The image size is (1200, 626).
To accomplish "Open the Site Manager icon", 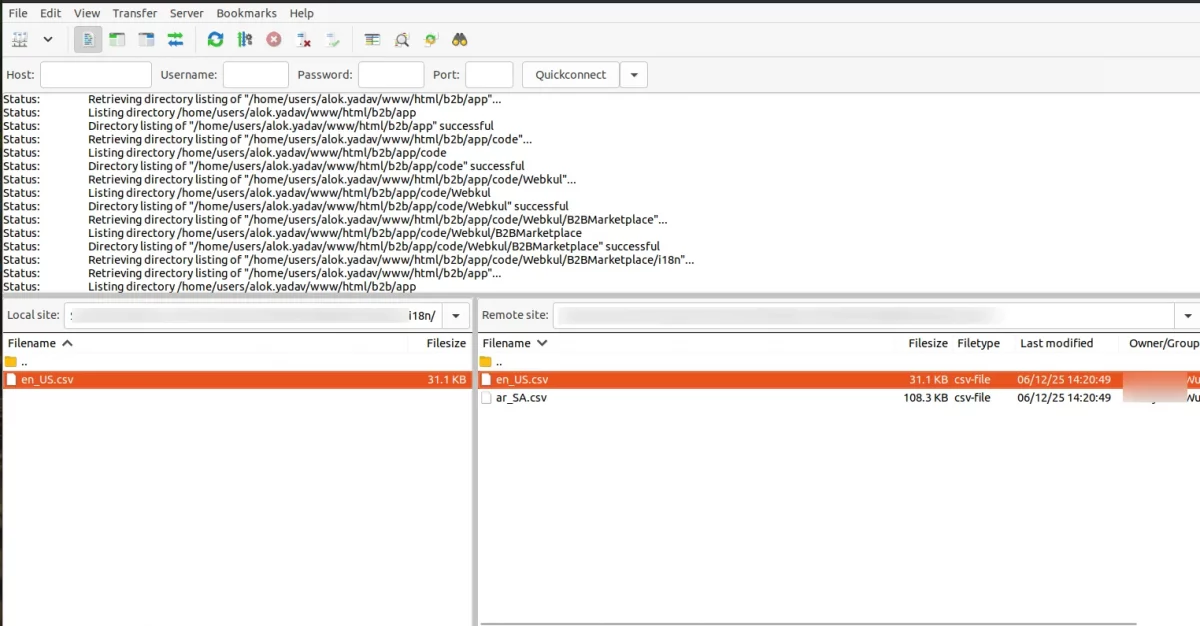I will (20, 40).
